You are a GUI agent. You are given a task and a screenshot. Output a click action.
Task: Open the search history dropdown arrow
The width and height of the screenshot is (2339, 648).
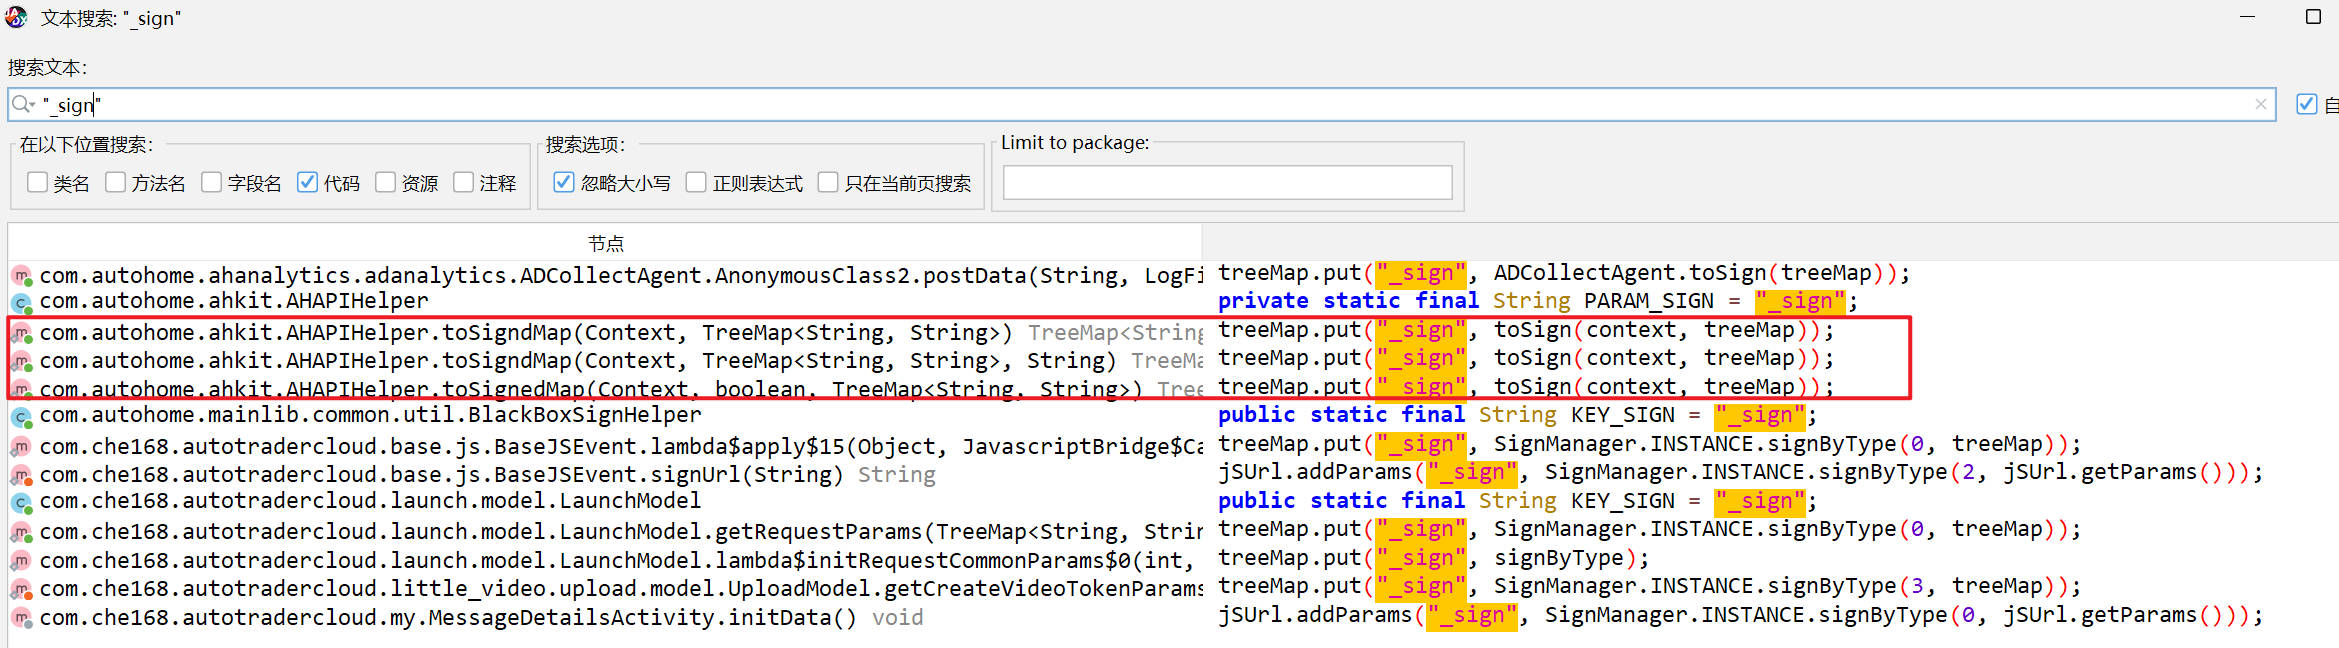click(x=33, y=106)
